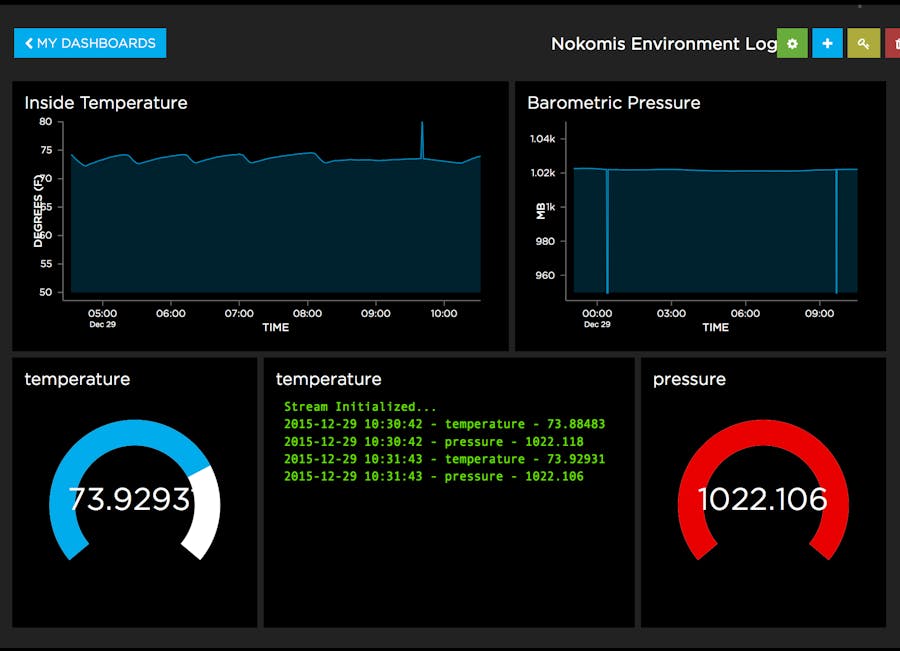Select the Barometric Pressure chart title

point(613,103)
